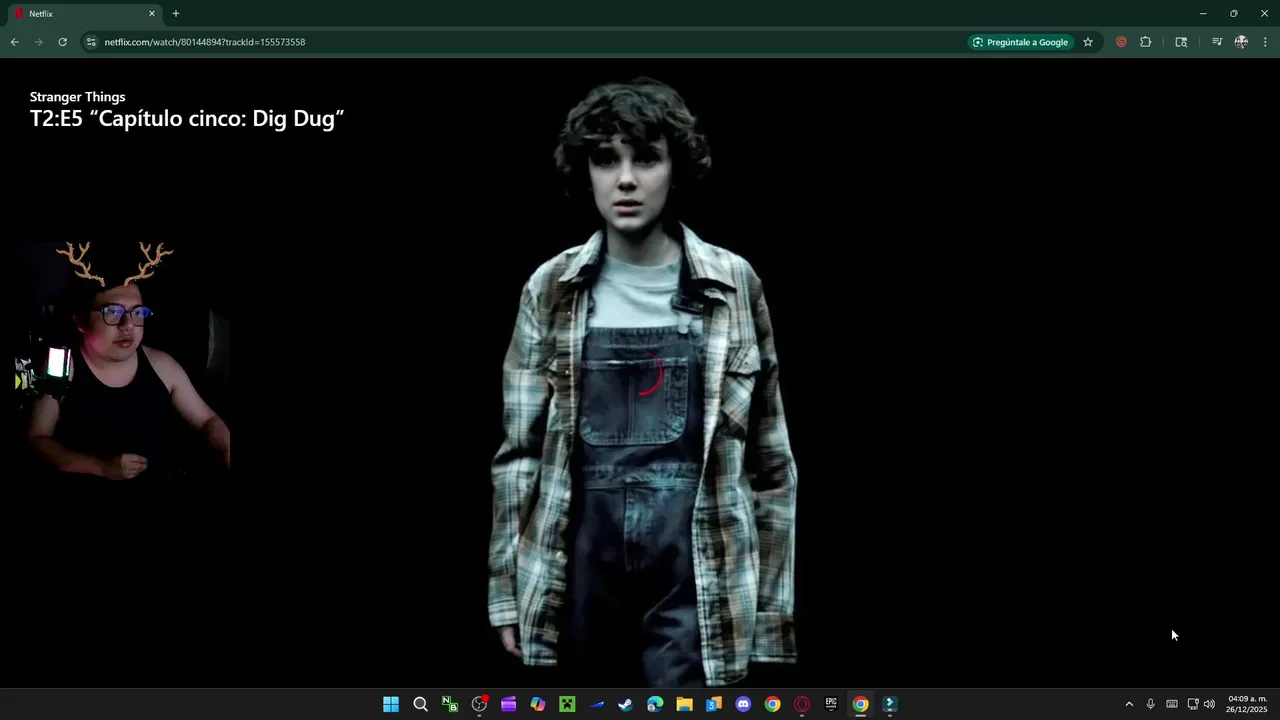
Task: Open a new browser tab
Action: click(176, 14)
